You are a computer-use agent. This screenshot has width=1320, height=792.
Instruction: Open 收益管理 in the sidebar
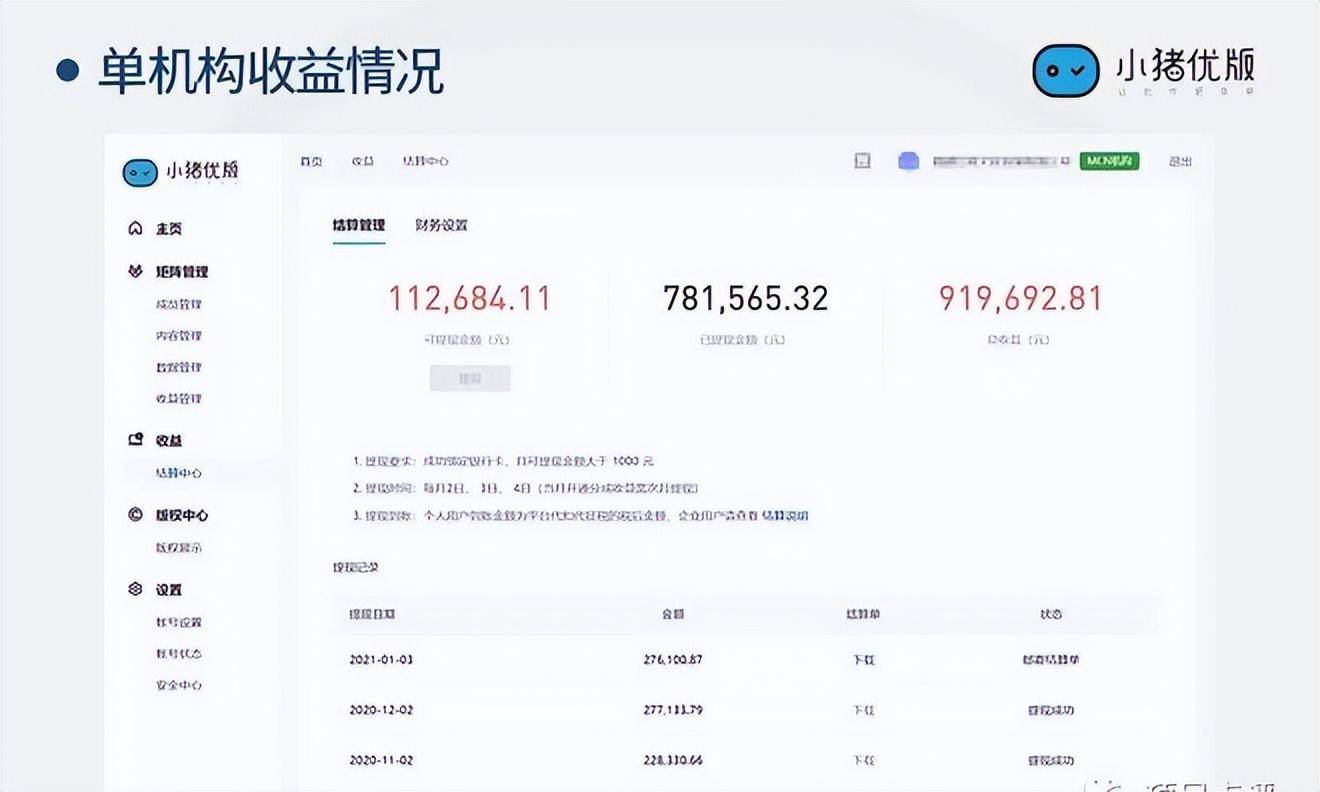pyautogui.click(x=179, y=398)
